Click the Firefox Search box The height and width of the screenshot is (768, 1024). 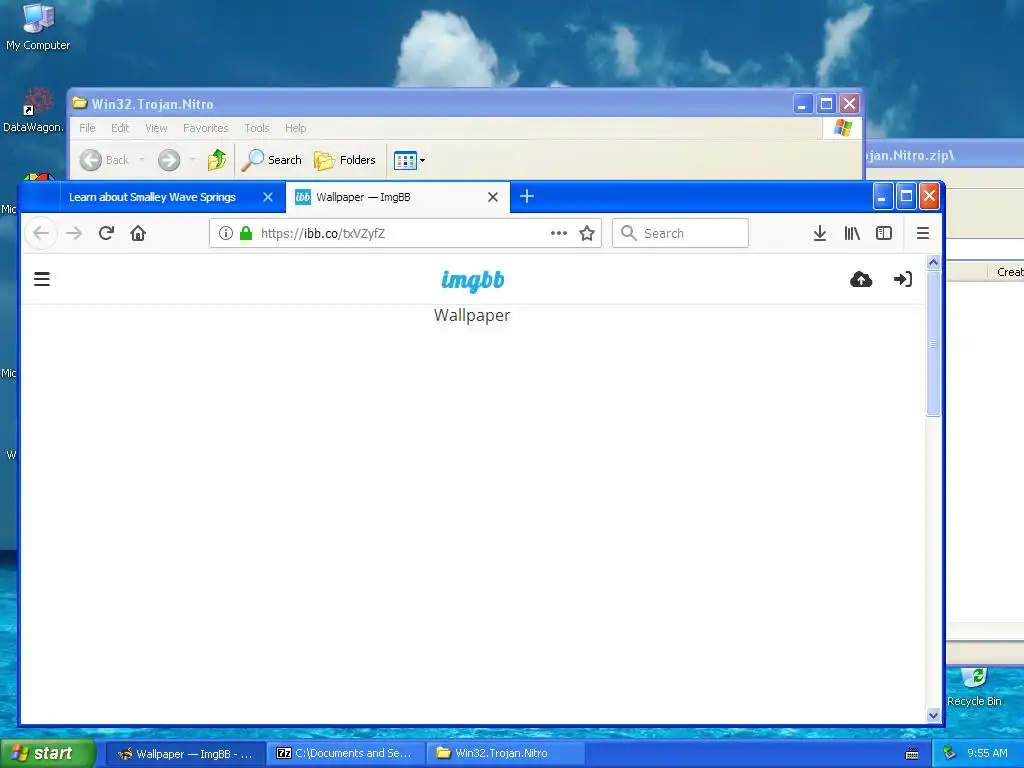coord(680,233)
